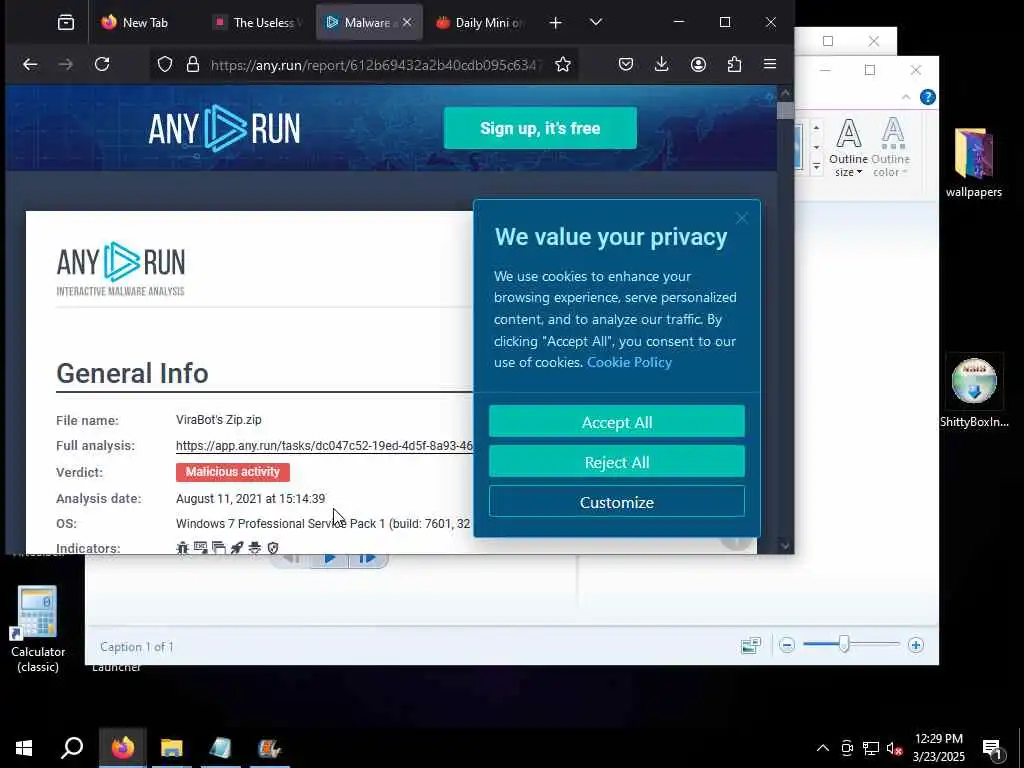Switch to Firefox on taskbar
The image size is (1024, 768).
(122, 748)
